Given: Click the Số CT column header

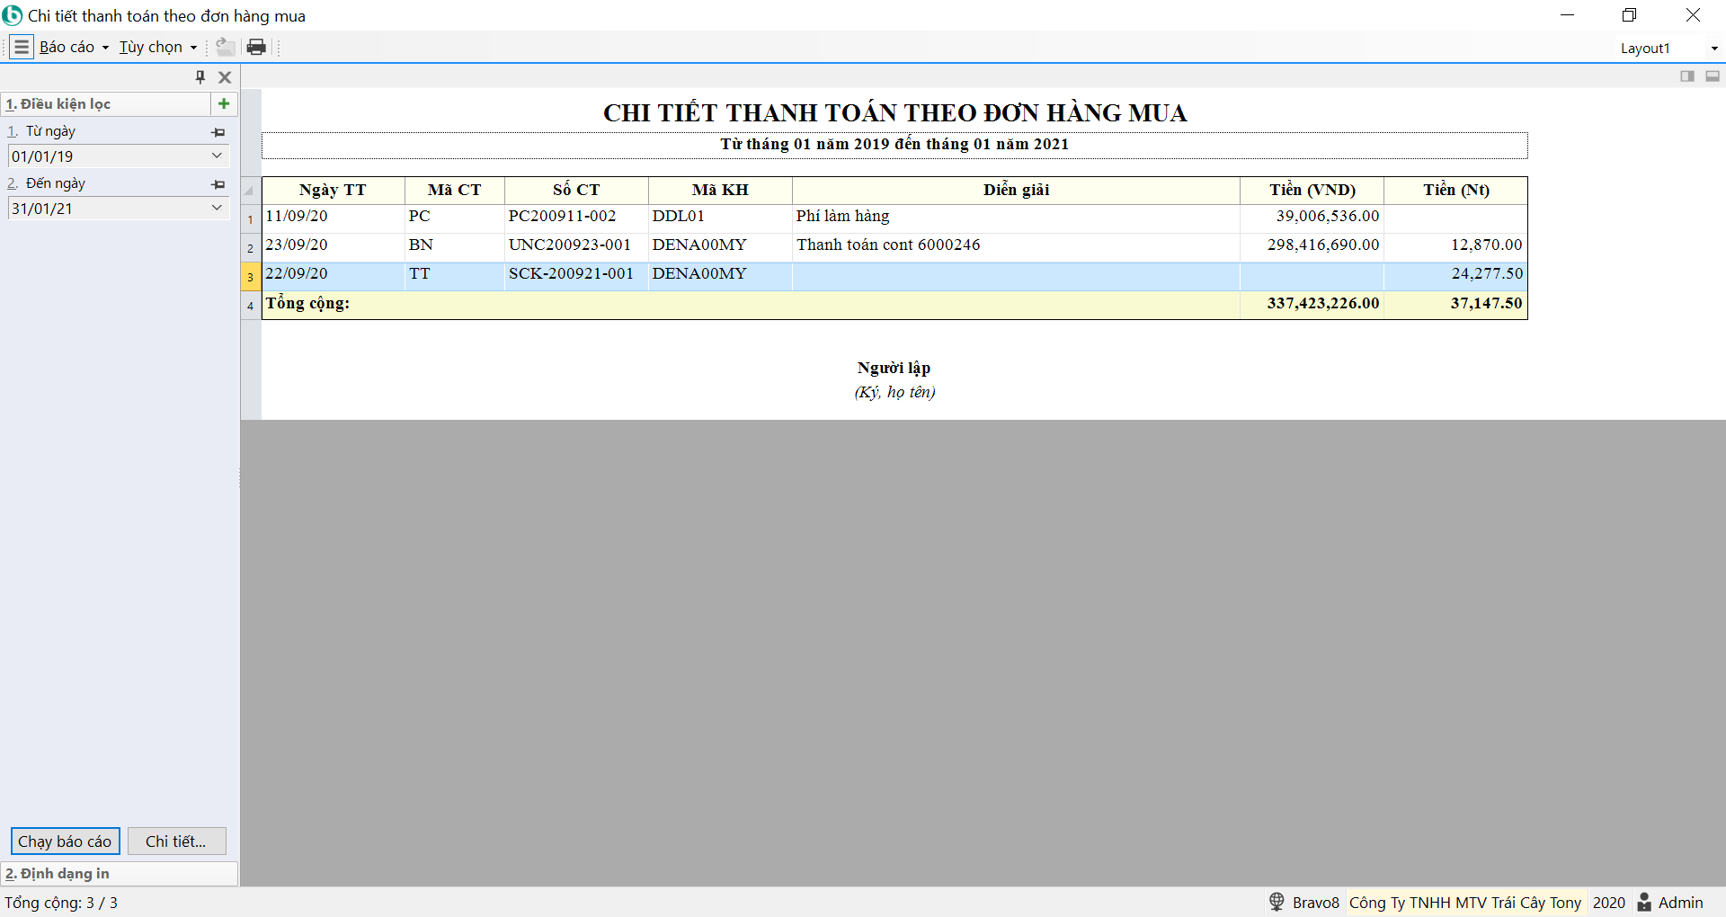Looking at the screenshot, I should click(577, 190).
